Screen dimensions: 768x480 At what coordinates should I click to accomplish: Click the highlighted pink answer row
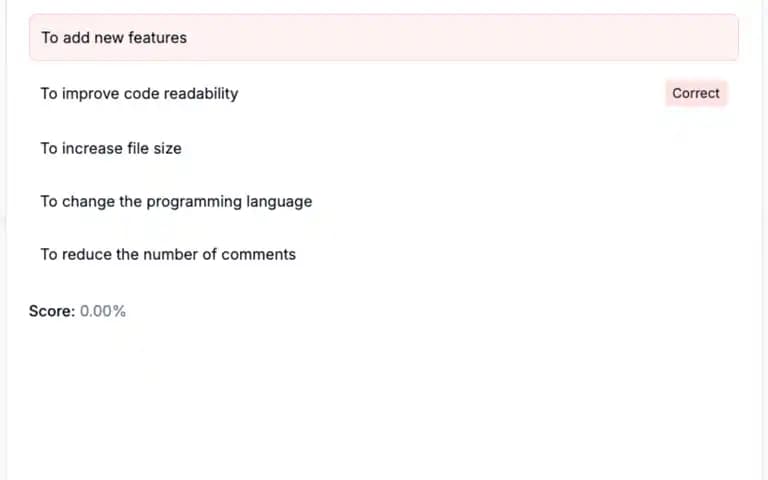(x=384, y=38)
